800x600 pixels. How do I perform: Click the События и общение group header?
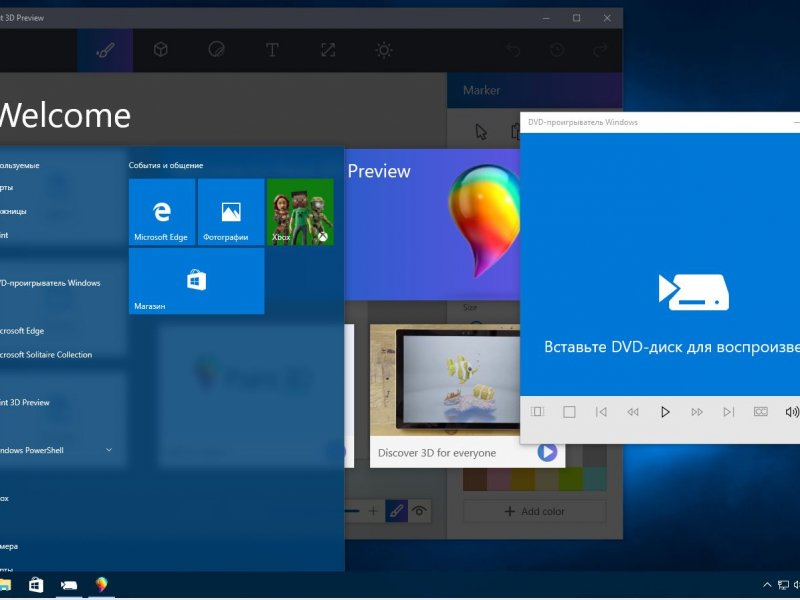[x=166, y=165]
